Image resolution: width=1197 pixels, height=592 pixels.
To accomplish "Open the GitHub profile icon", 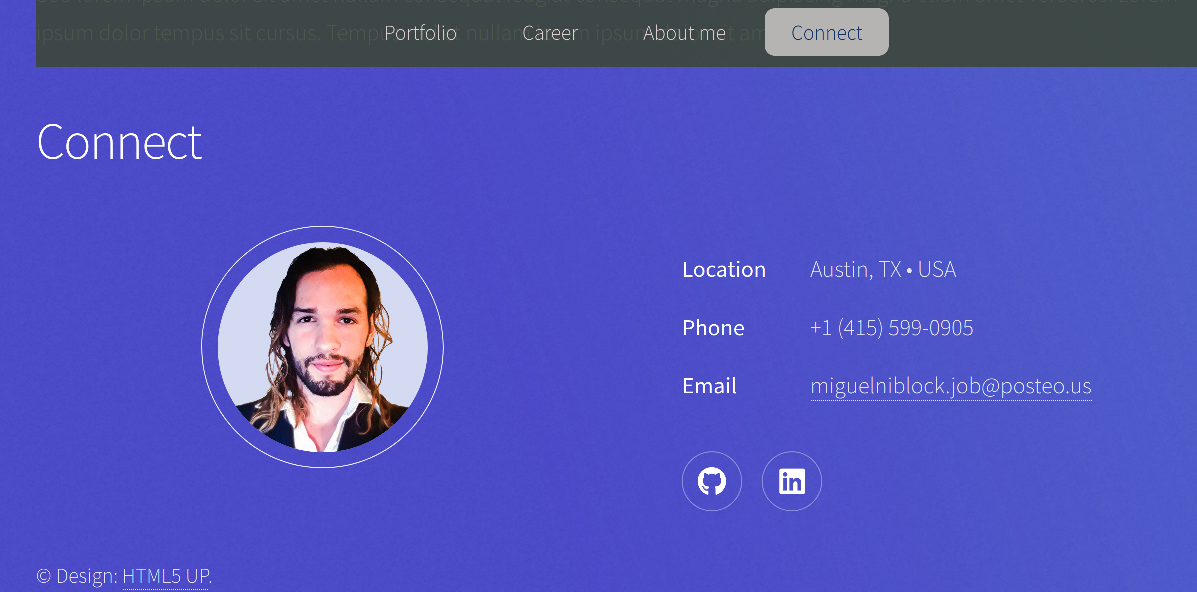I will 711,481.
